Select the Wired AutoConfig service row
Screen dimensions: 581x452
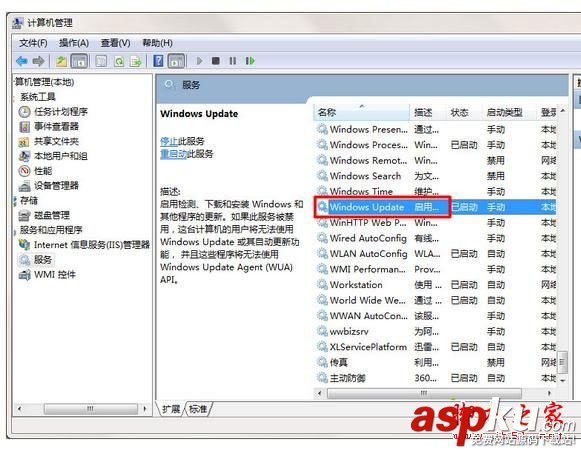[x=436, y=238]
